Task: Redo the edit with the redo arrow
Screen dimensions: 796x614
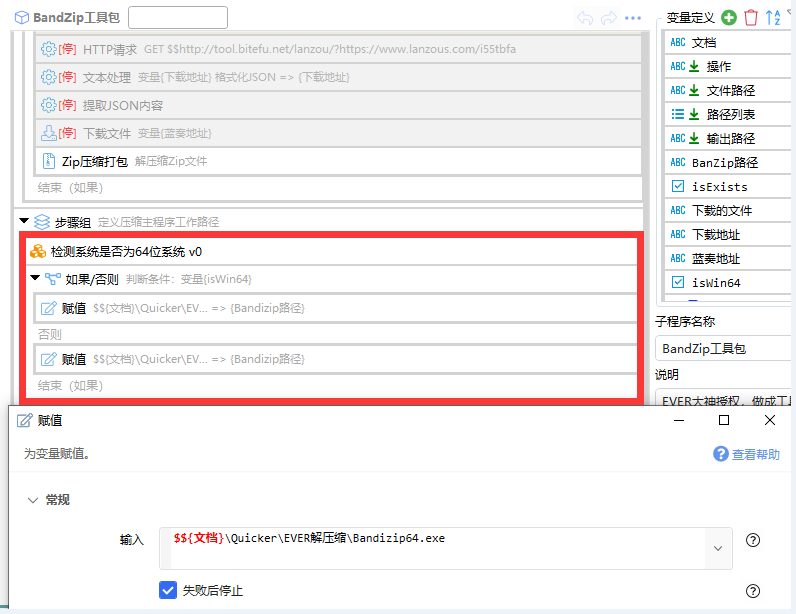Action: (609, 18)
